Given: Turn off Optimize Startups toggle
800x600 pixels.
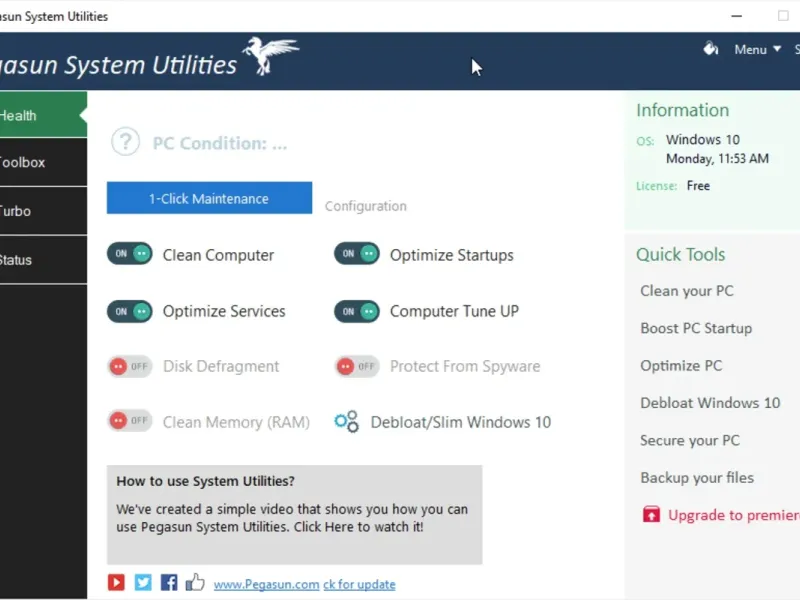Looking at the screenshot, I should pyautogui.click(x=357, y=254).
